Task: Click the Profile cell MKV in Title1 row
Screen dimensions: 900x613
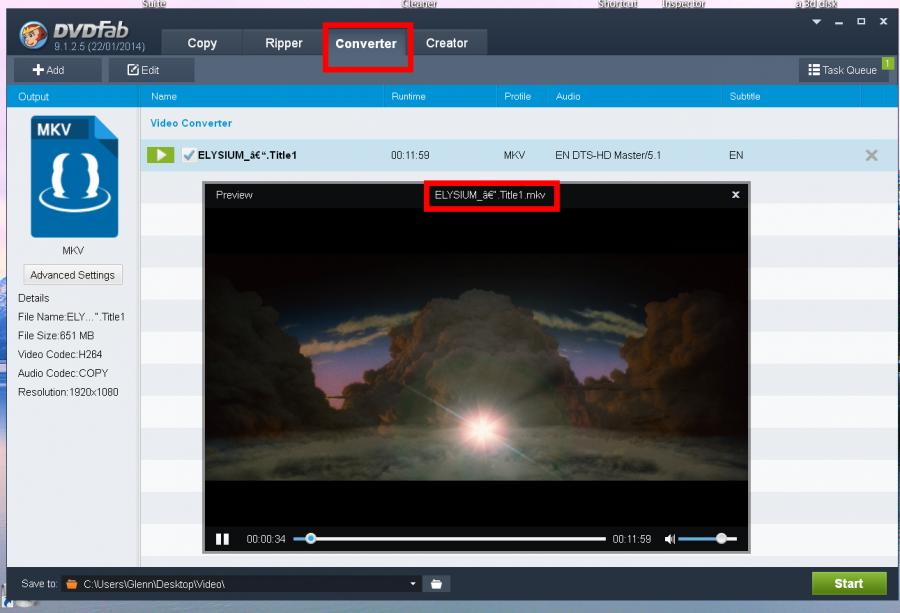Action: coord(514,155)
